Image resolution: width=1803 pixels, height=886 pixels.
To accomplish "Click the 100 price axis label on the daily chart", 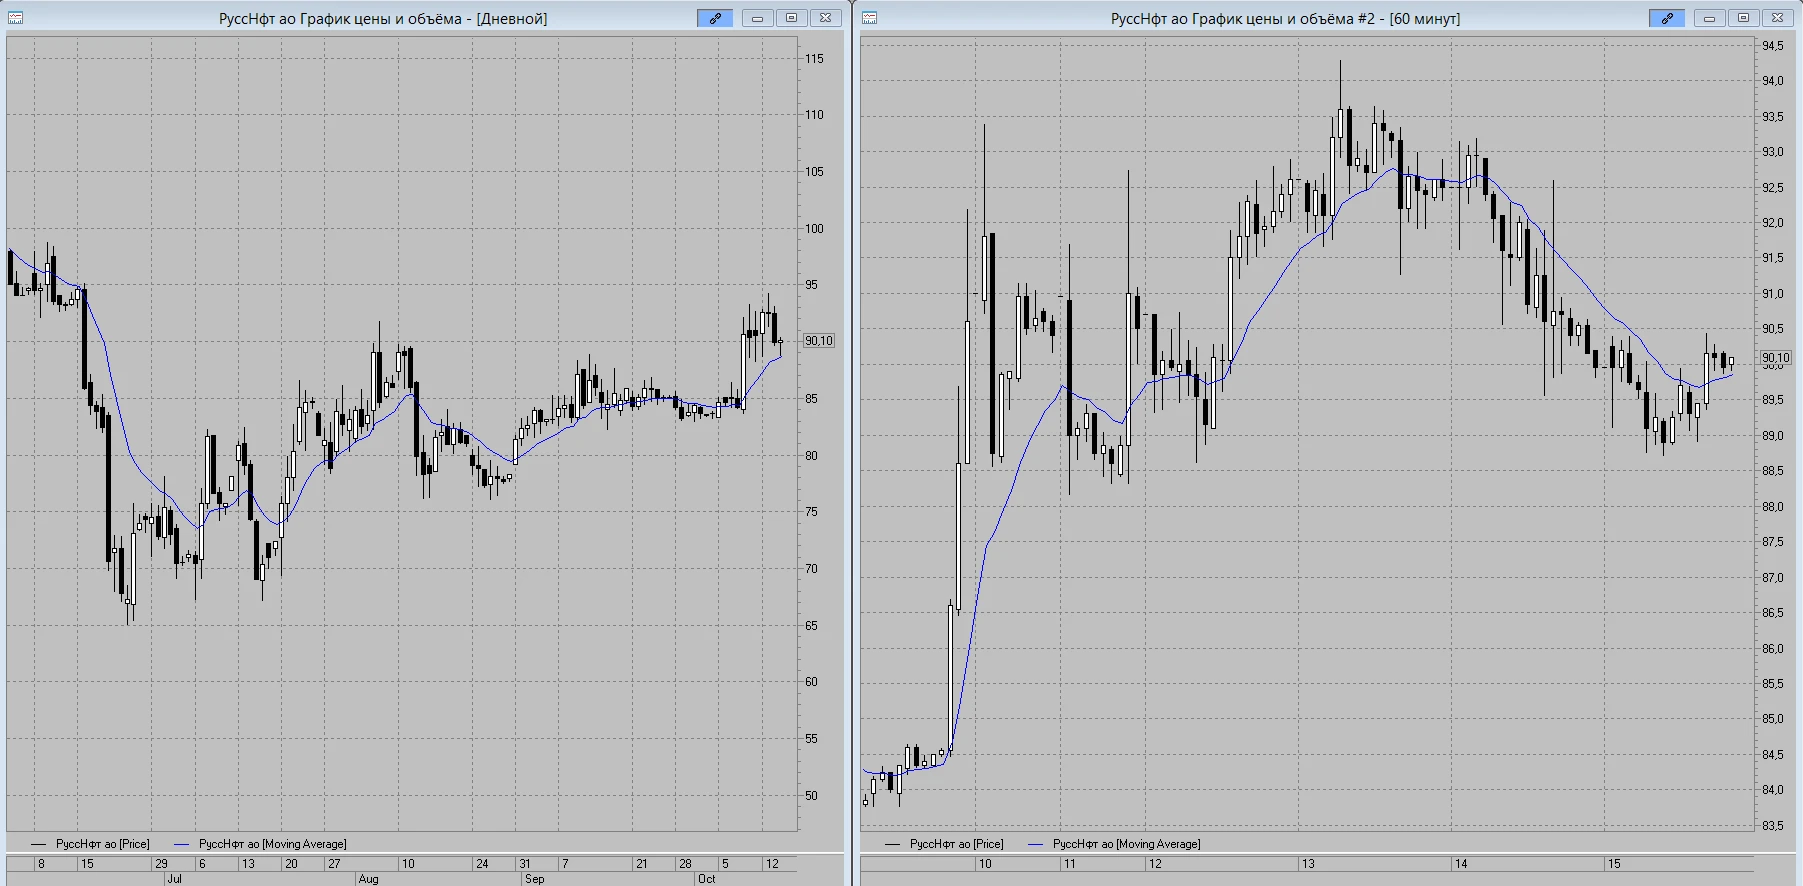I will pos(814,229).
